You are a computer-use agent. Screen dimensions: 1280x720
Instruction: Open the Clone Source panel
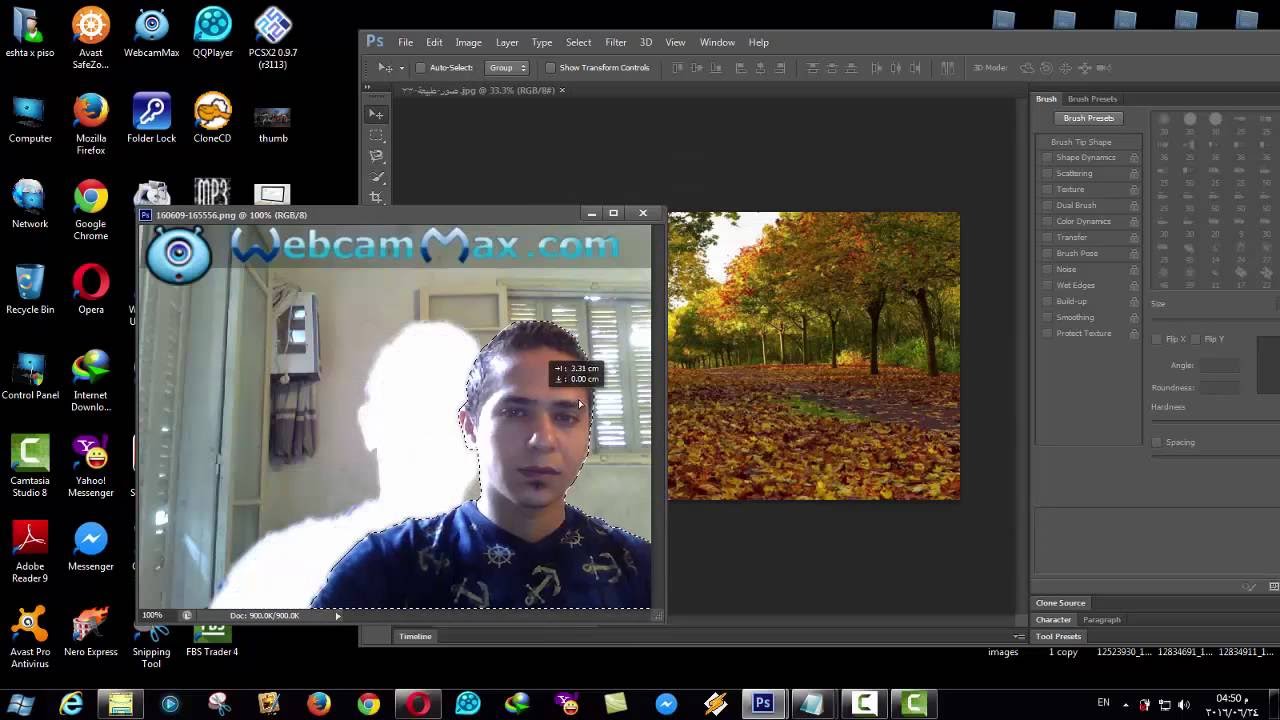click(1060, 603)
